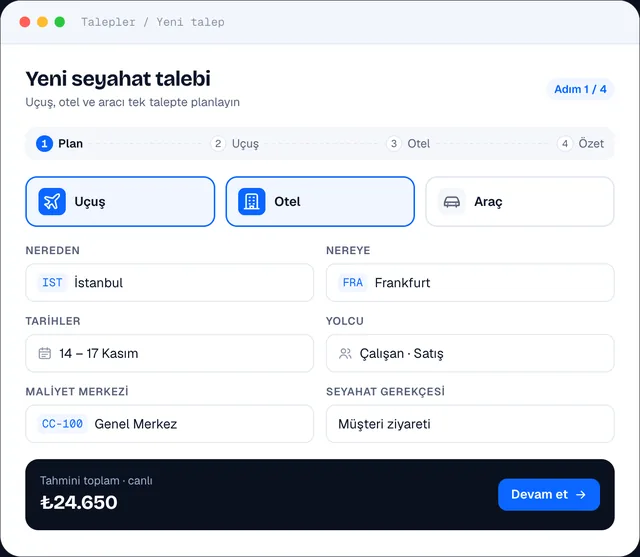Click the red close window button
The image size is (640, 557).
pyautogui.click(x=25, y=22)
